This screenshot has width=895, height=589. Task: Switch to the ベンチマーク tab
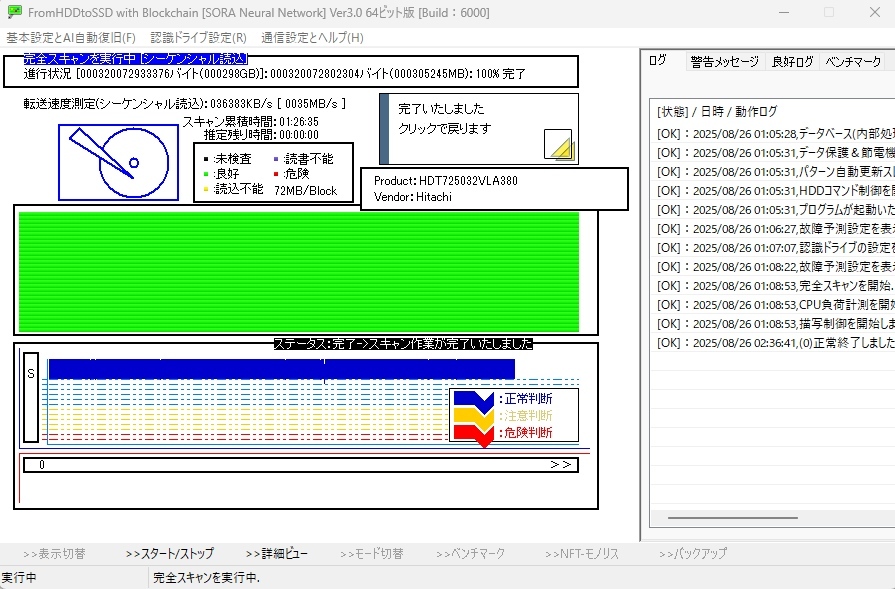coord(853,62)
